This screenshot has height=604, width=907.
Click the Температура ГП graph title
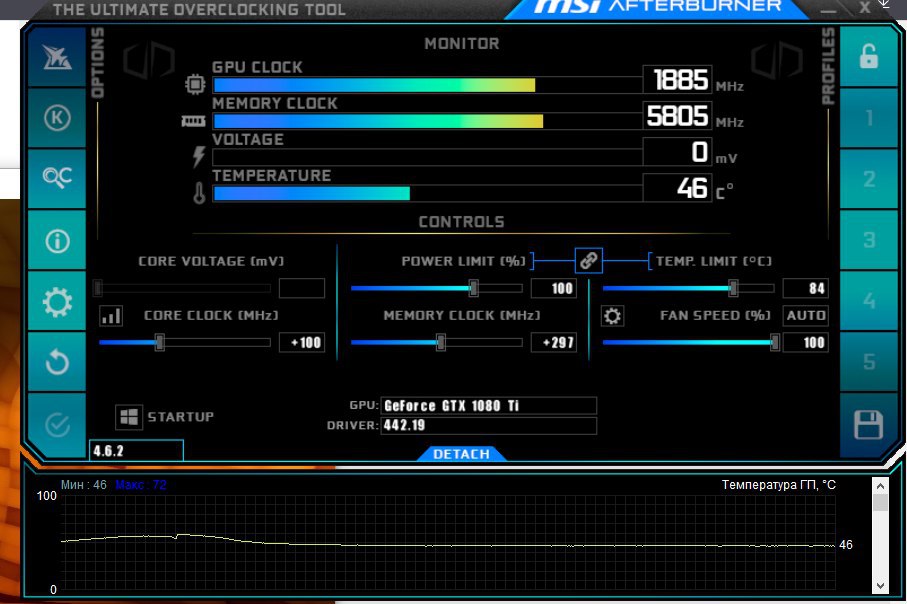click(x=779, y=485)
